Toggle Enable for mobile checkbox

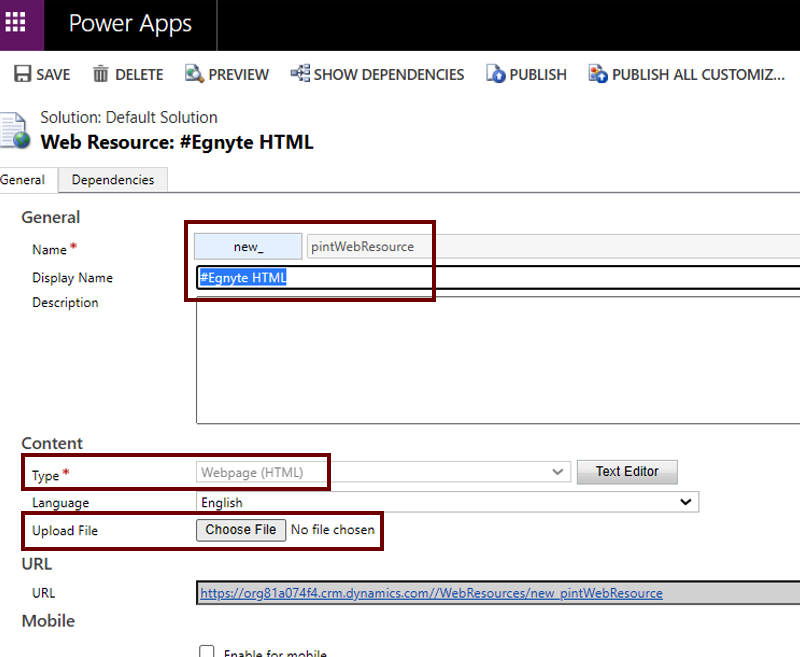[207, 651]
